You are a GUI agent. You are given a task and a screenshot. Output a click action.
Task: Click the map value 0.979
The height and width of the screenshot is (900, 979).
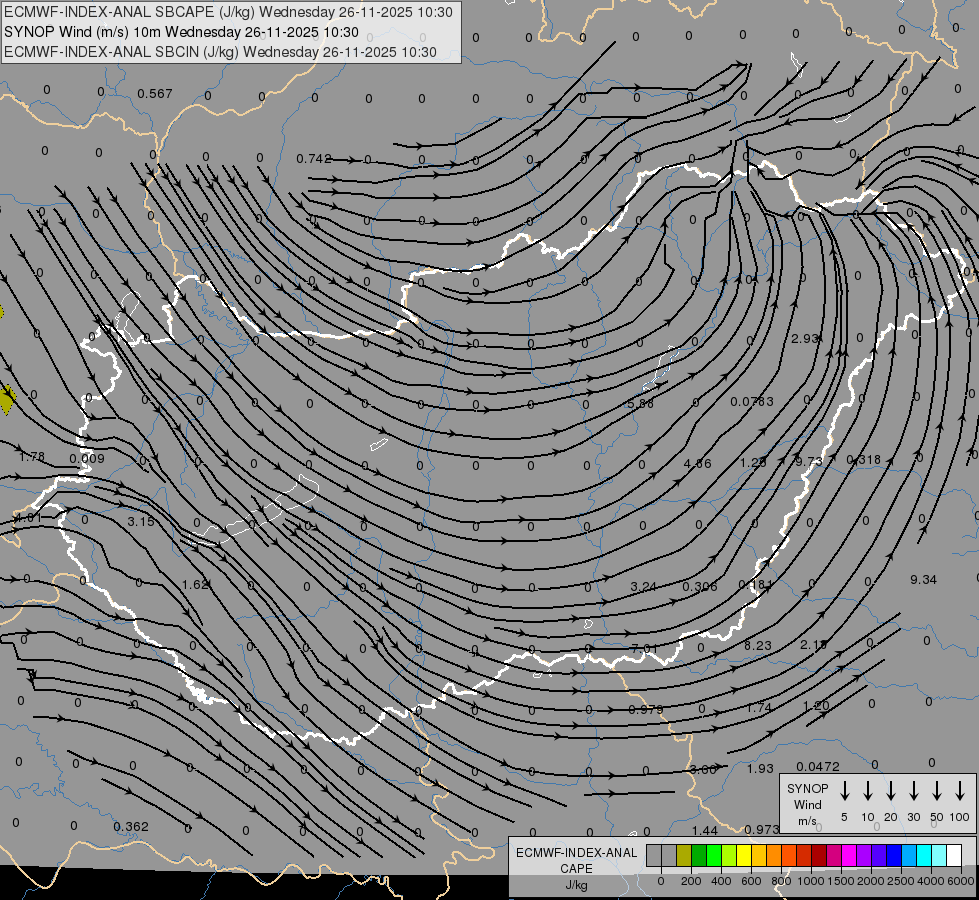(646, 710)
